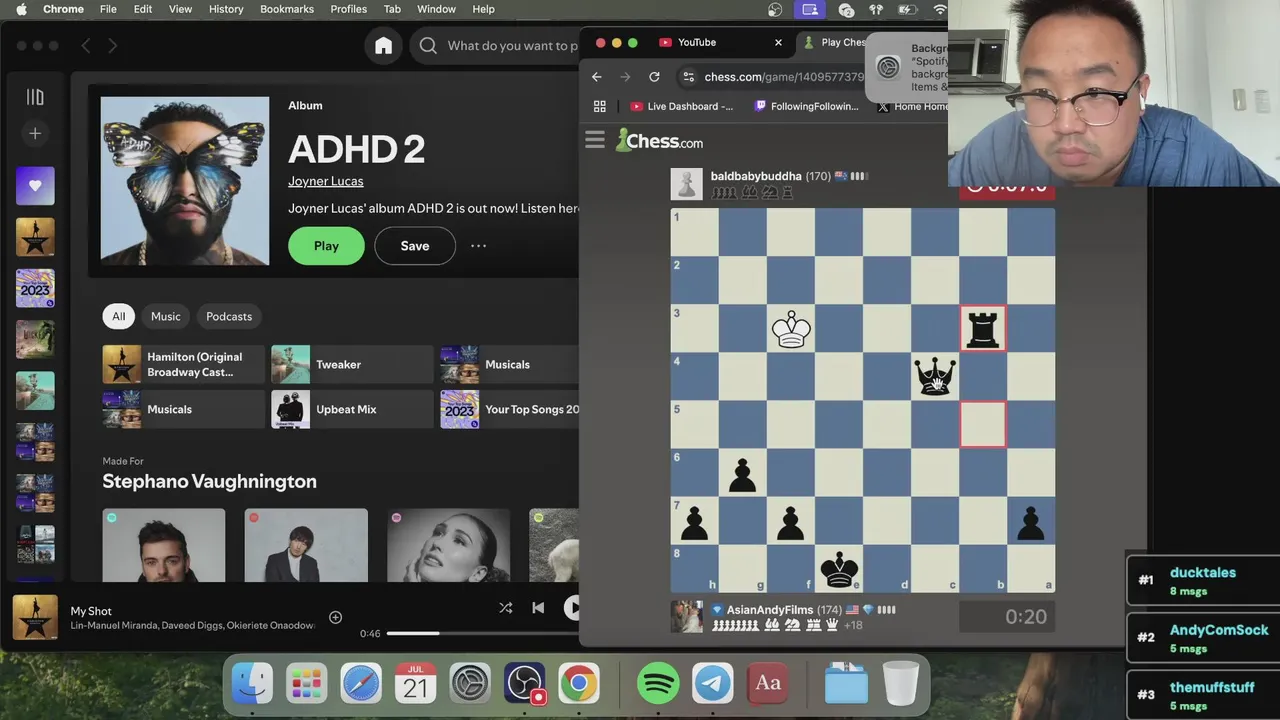Select the black pawn on a7
Screen dimensions: 1280x720
coord(1031,521)
